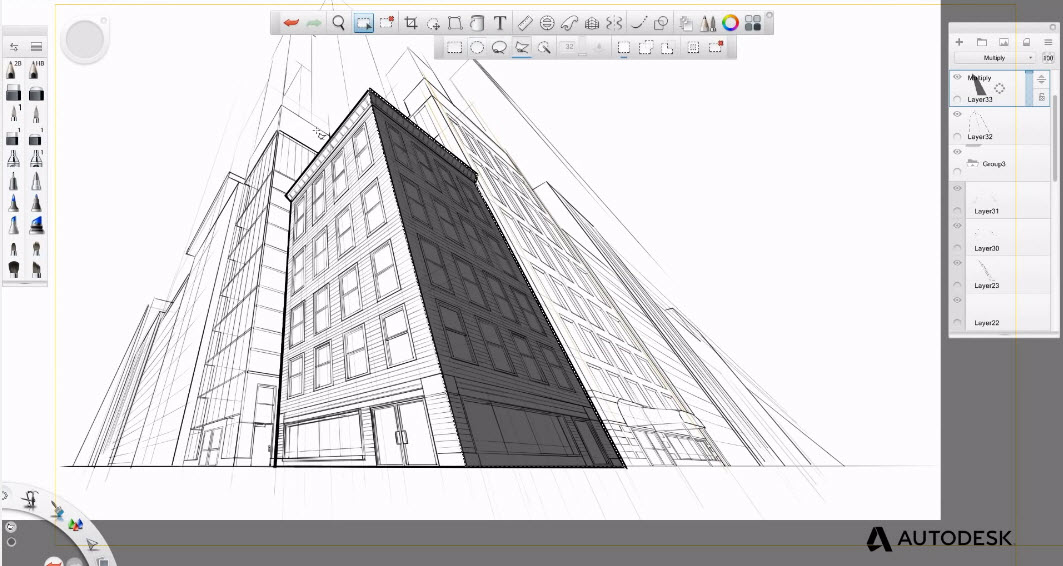This screenshot has width=1063, height=566.
Task: Choose Polyline selection mode
Action: [x=522, y=47]
